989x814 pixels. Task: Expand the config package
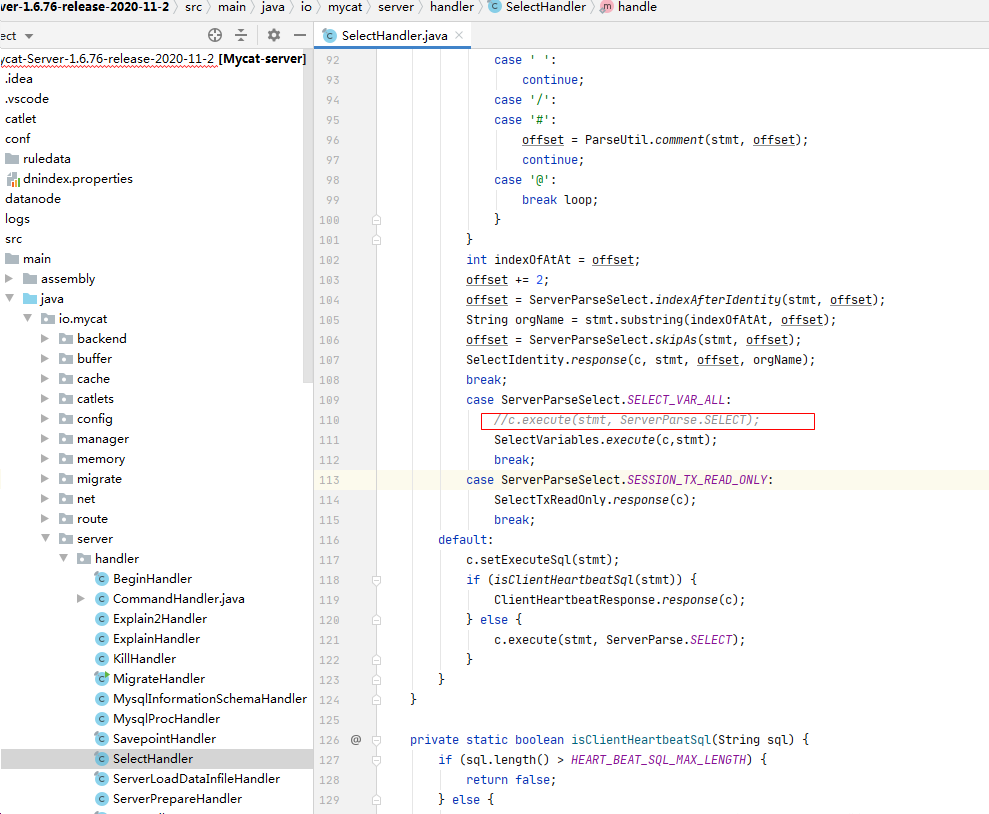[45, 419]
